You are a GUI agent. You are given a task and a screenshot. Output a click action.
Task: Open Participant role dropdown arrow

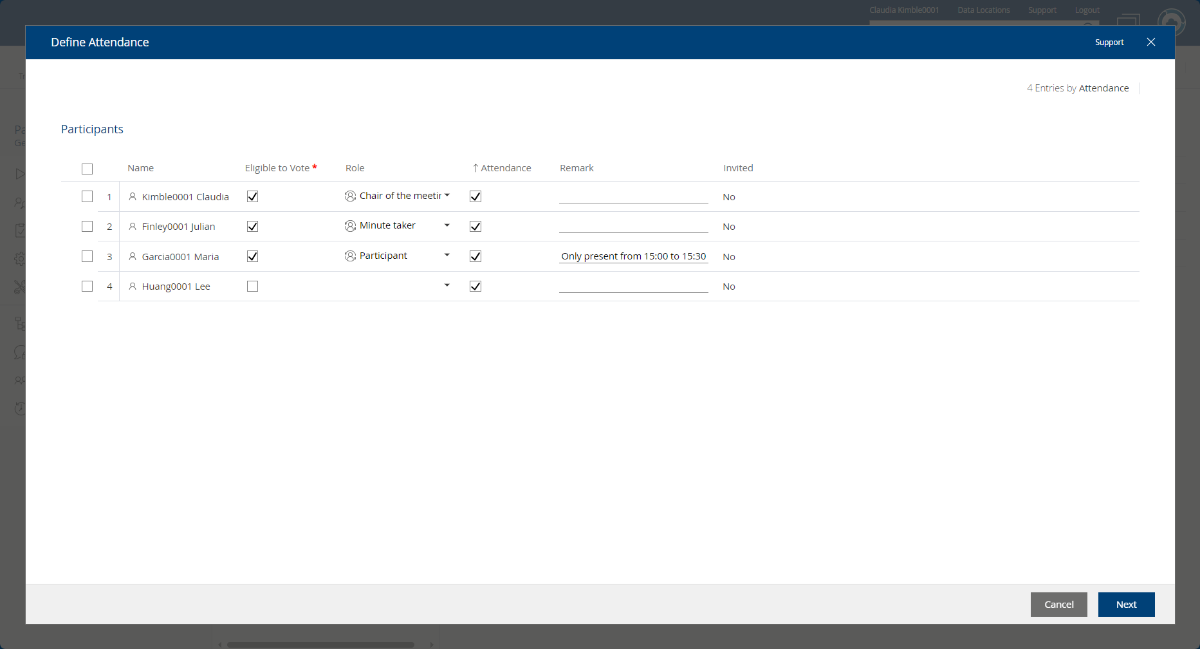447,256
